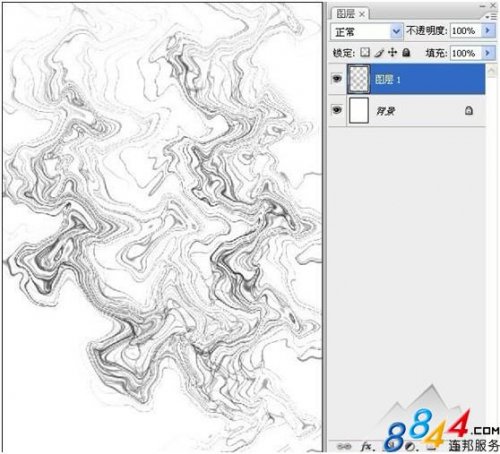Hide 图层 1 using its eye icon

(337, 79)
